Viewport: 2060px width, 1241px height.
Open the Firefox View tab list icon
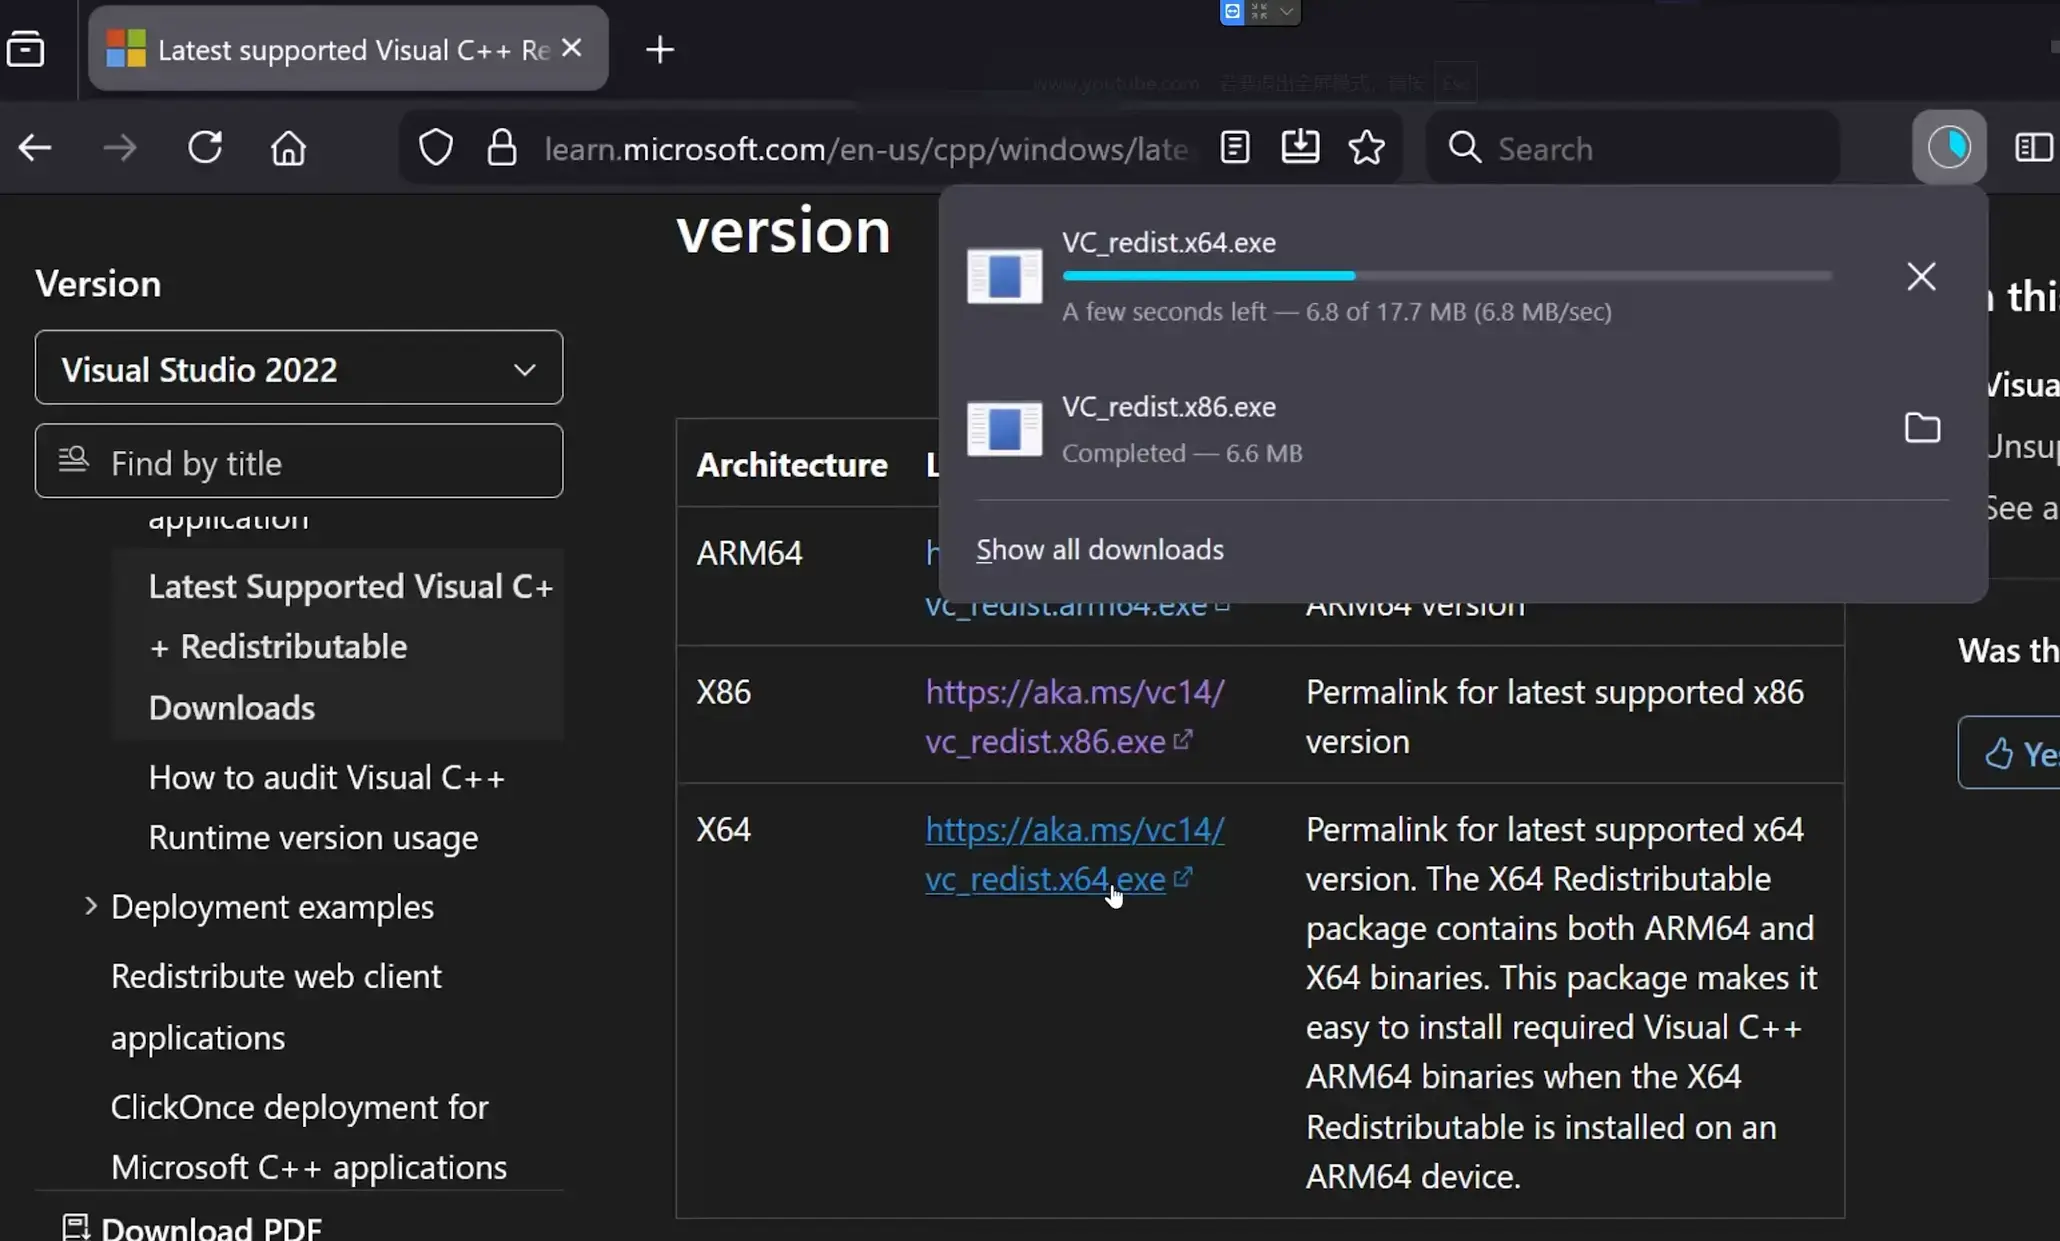pyautogui.click(x=26, y=48)
